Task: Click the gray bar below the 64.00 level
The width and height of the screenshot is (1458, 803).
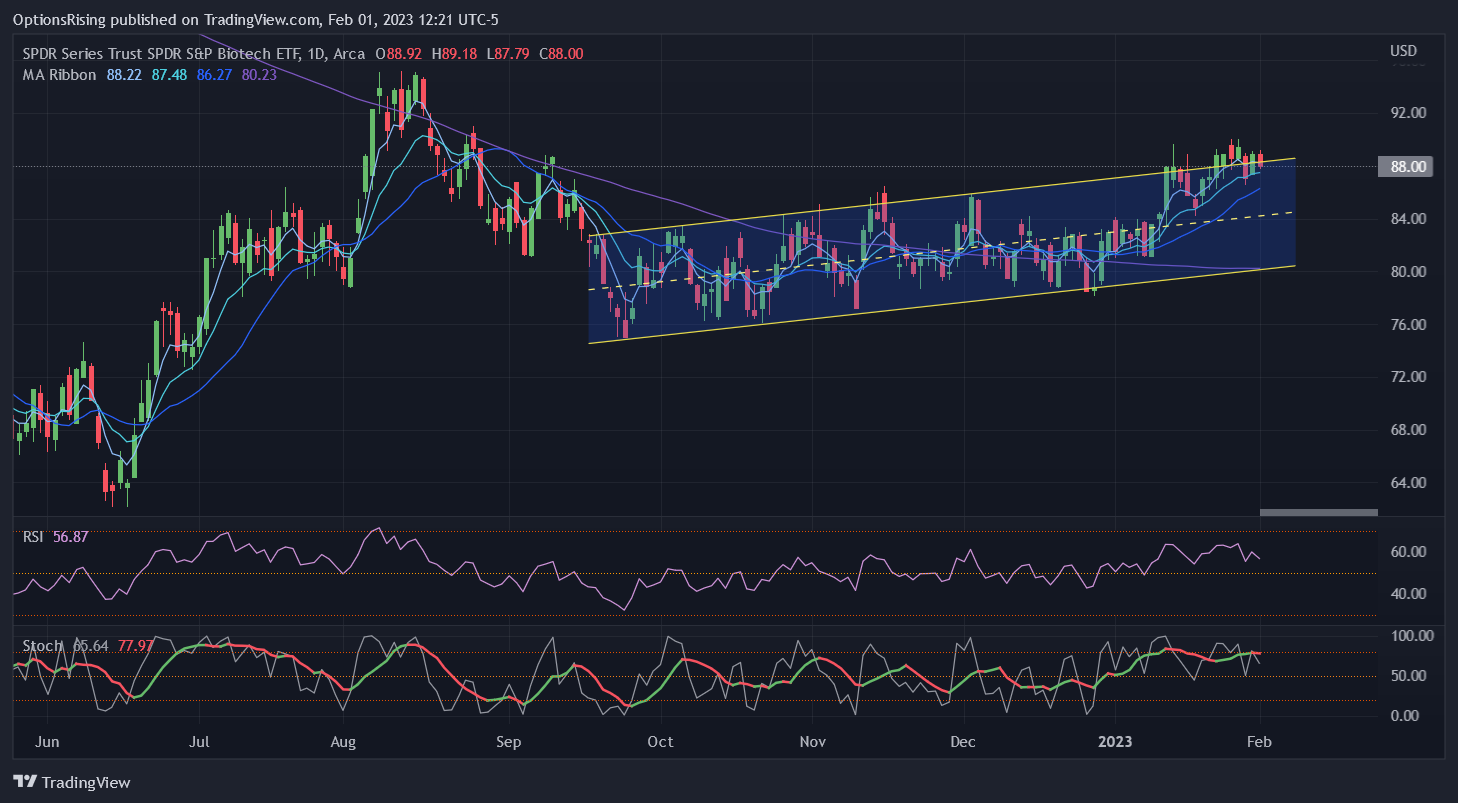Action: point(1318,512)
